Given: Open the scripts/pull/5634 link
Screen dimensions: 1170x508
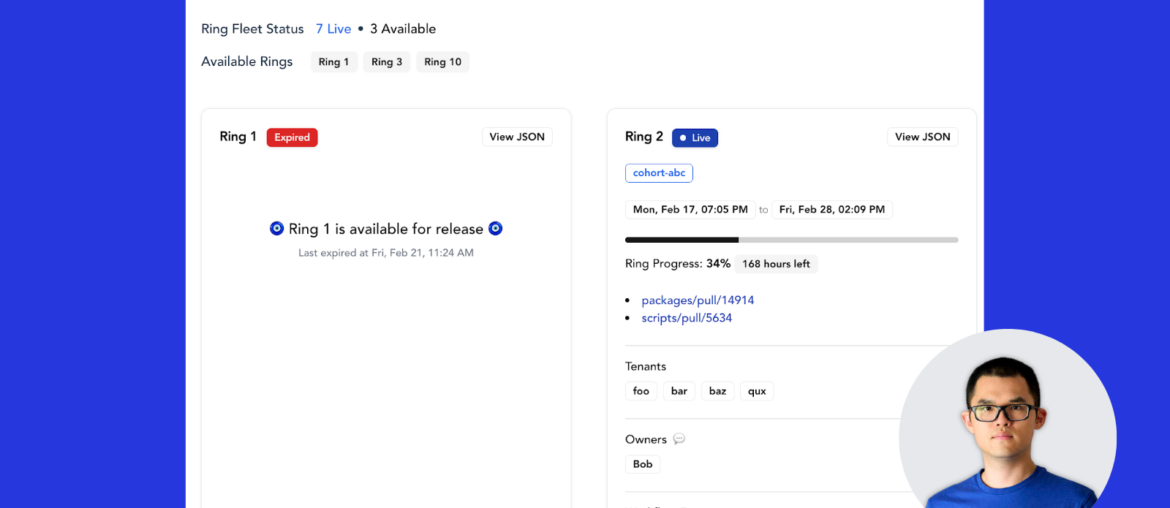Looking at the screenshot, I should click(686, 318).
